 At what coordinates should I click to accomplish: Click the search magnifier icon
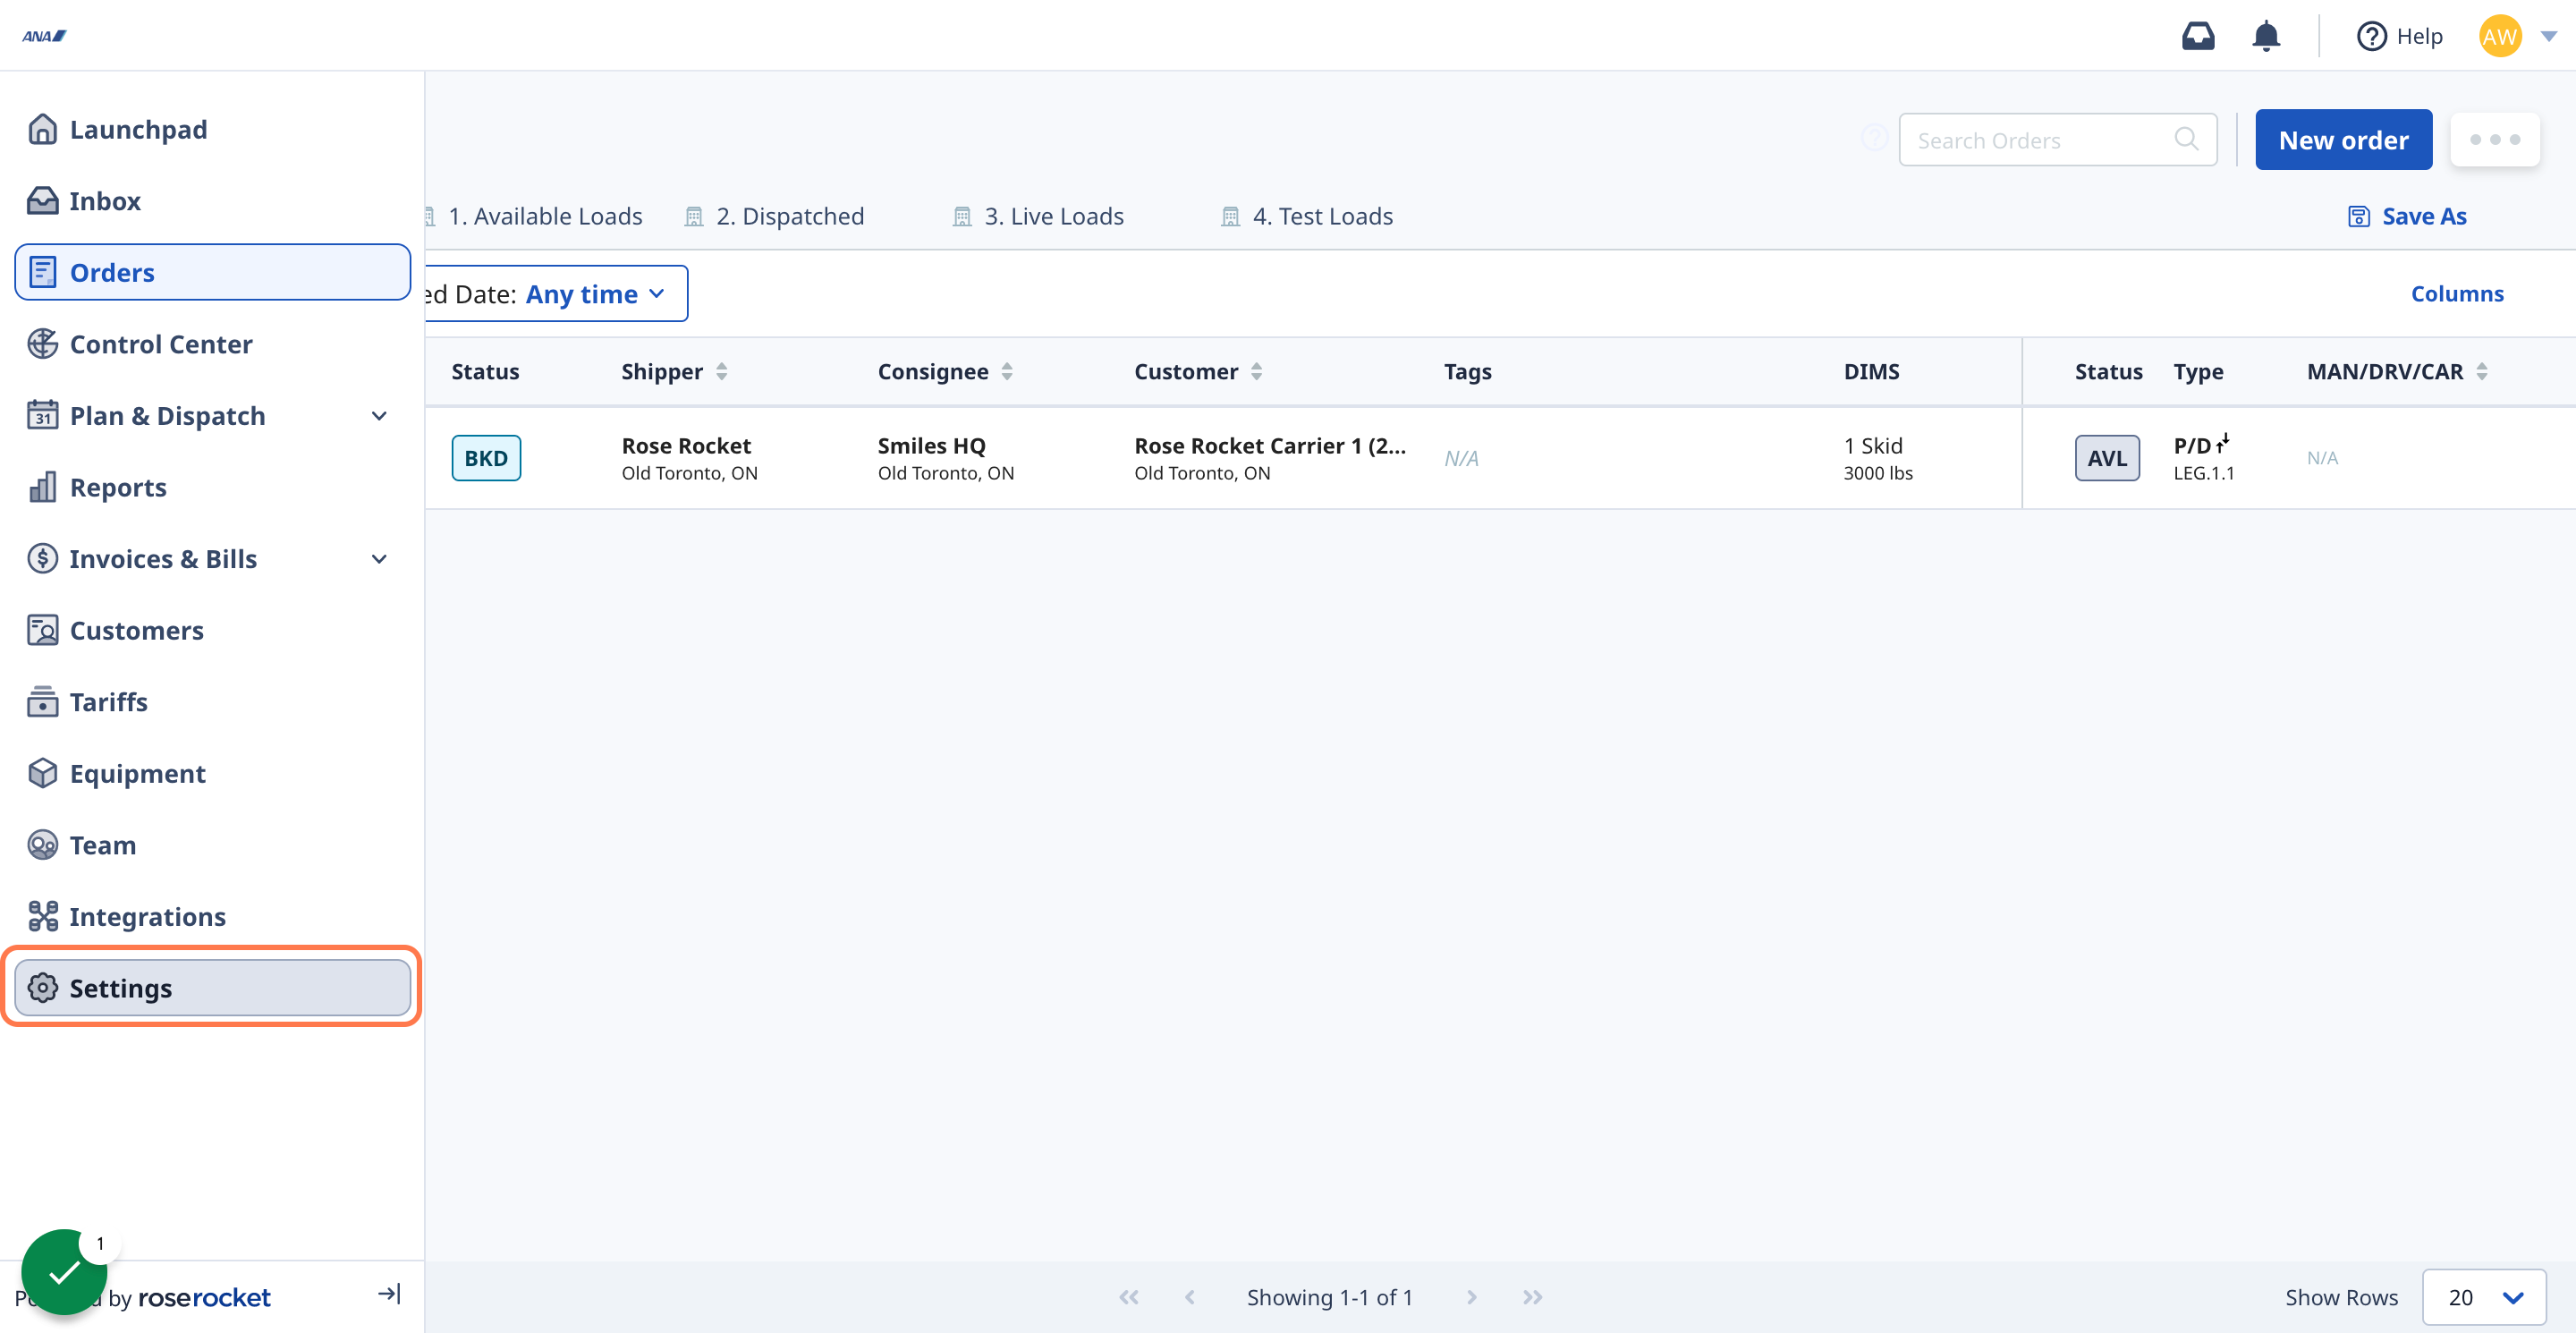click(2186, 139)
